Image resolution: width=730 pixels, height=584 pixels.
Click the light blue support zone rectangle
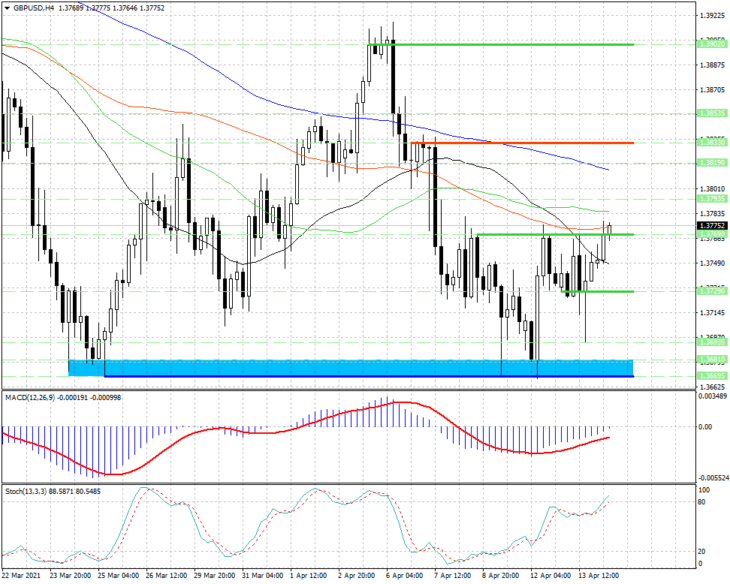[x=351, y=367]
